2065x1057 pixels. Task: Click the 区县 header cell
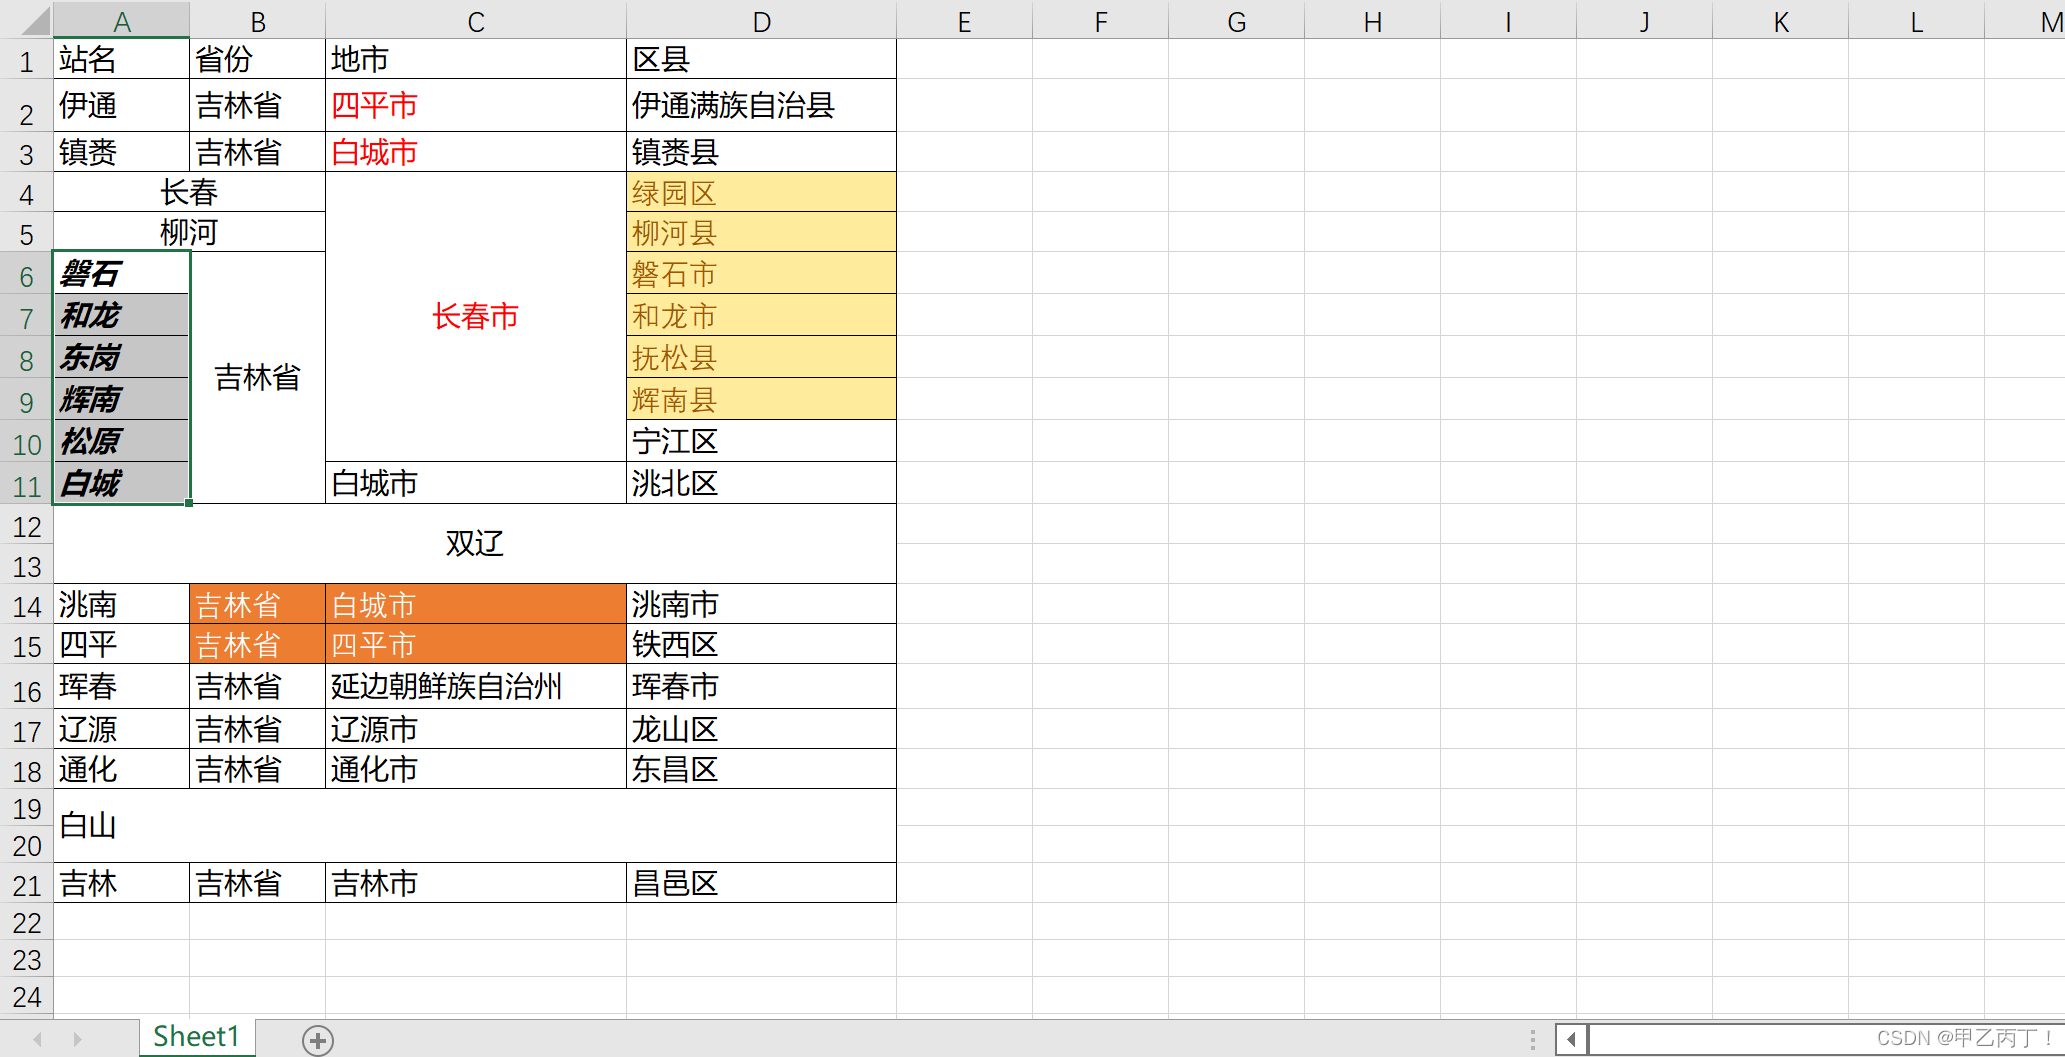(762, 60)
